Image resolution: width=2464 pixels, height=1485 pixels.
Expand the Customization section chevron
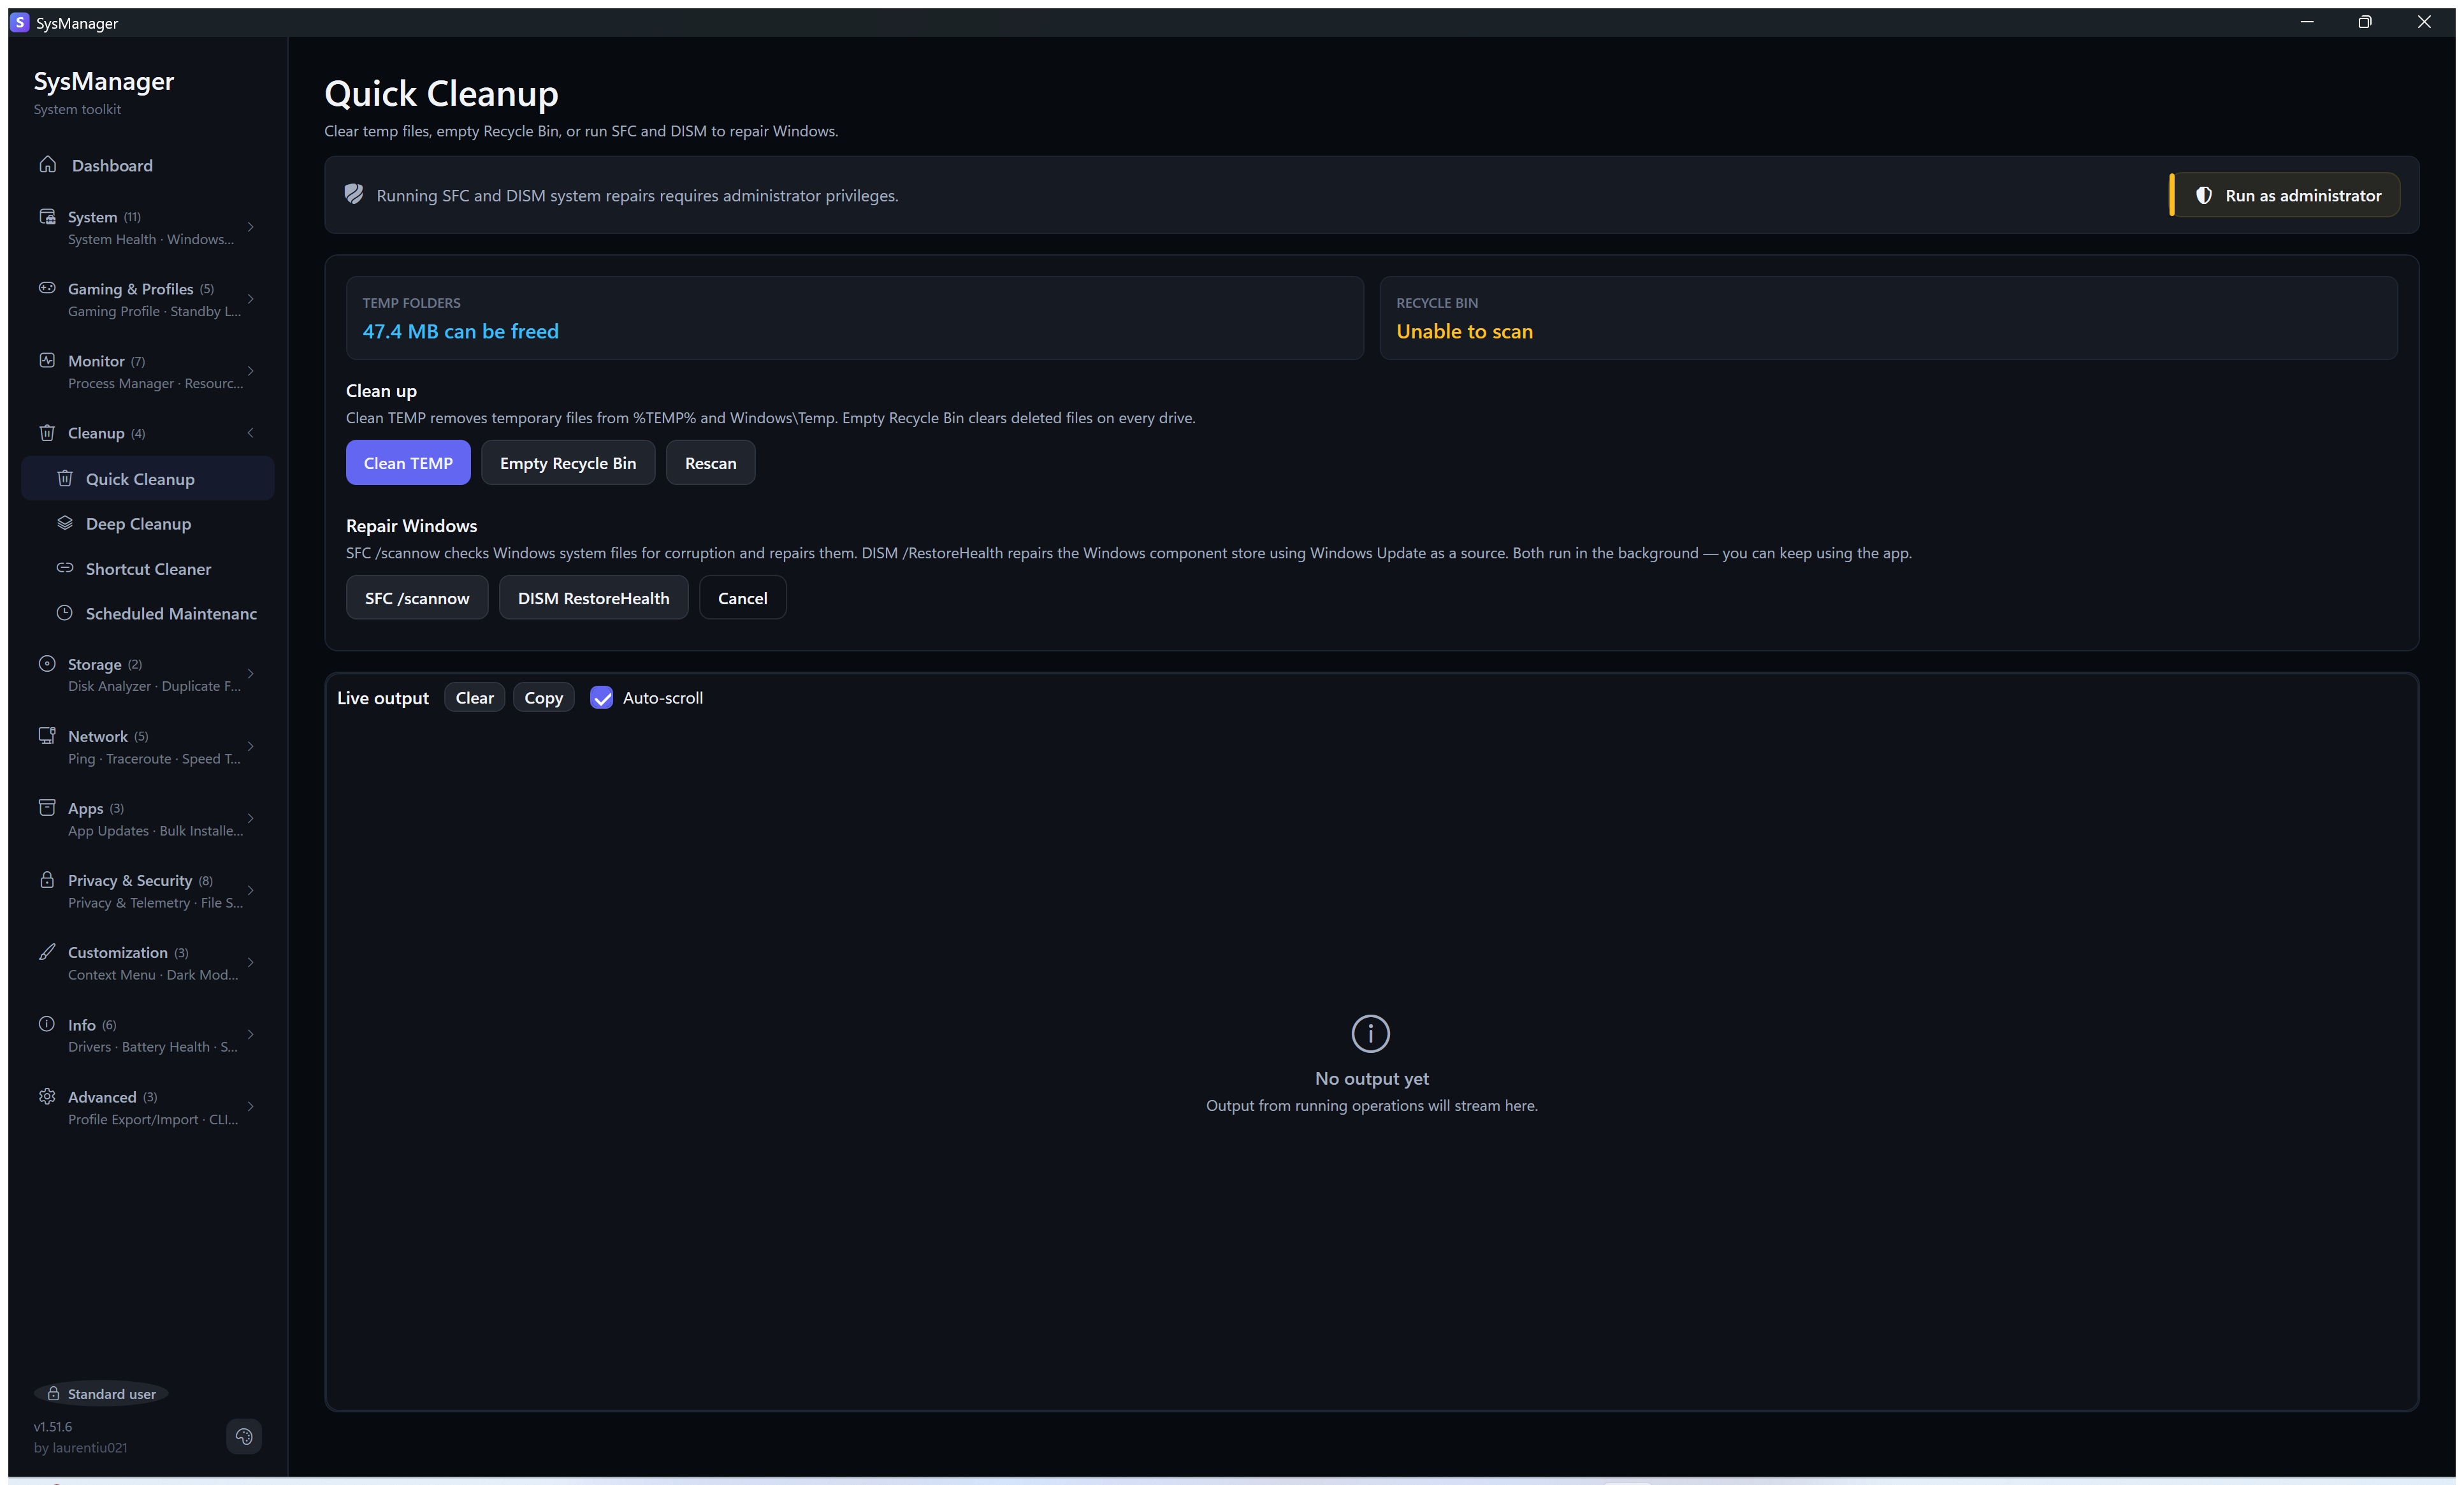coord(251,962)
